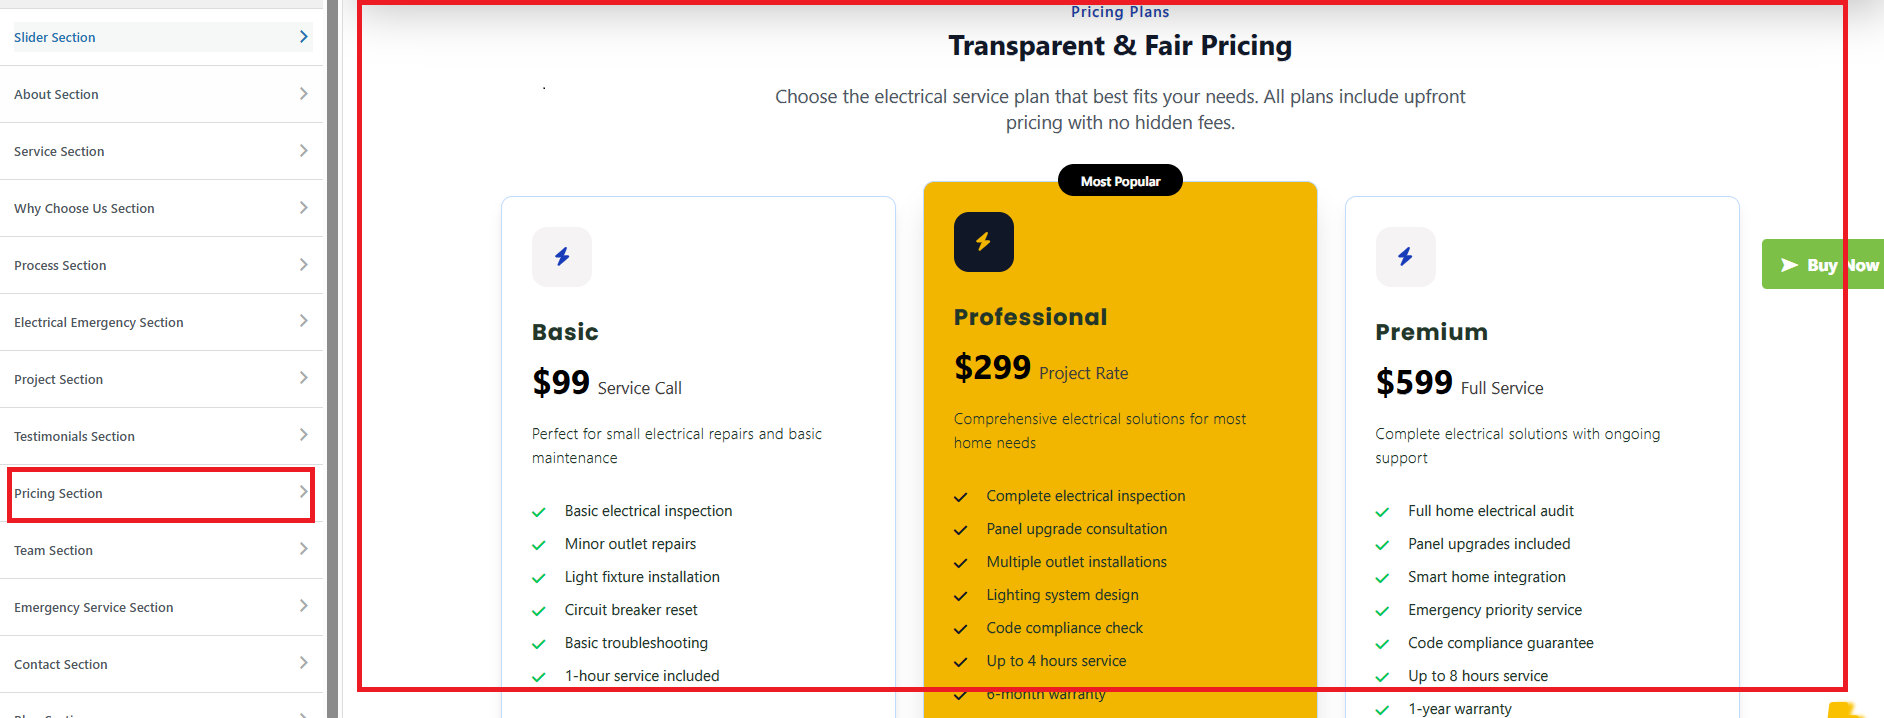Image resolution: width=1884 pixels, height=718 pixels.
Task: Click the green Buy Now arrow icon
Action: 1789,265
